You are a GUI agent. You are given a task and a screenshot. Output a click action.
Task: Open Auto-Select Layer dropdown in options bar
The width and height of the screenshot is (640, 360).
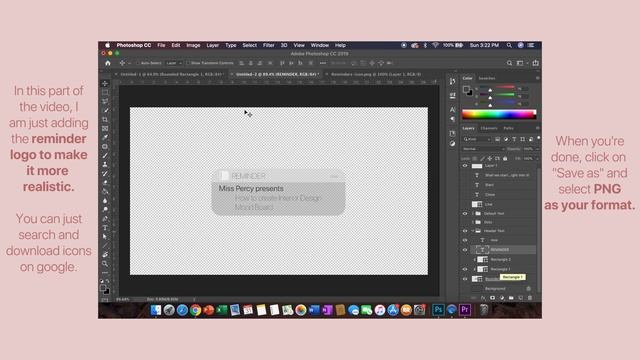(x=174, y=63)
